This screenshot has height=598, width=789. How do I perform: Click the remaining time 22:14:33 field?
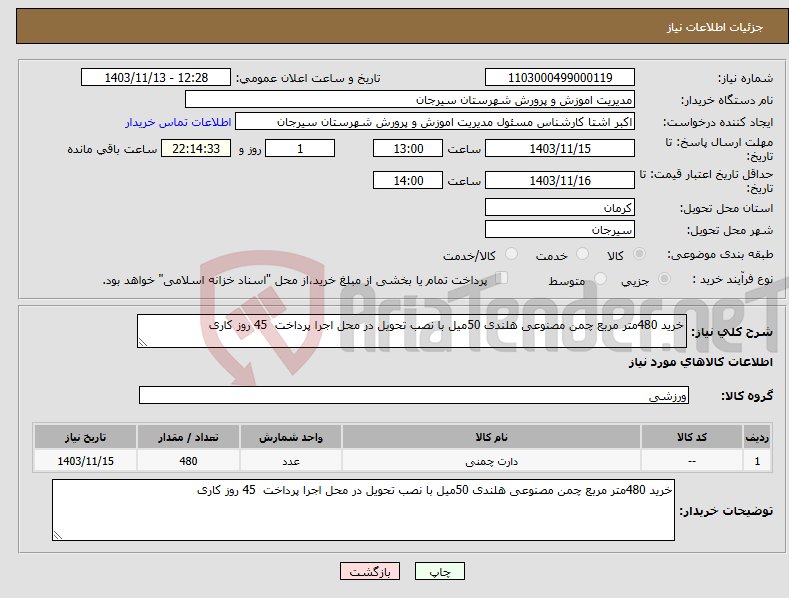tap(196, 148)
